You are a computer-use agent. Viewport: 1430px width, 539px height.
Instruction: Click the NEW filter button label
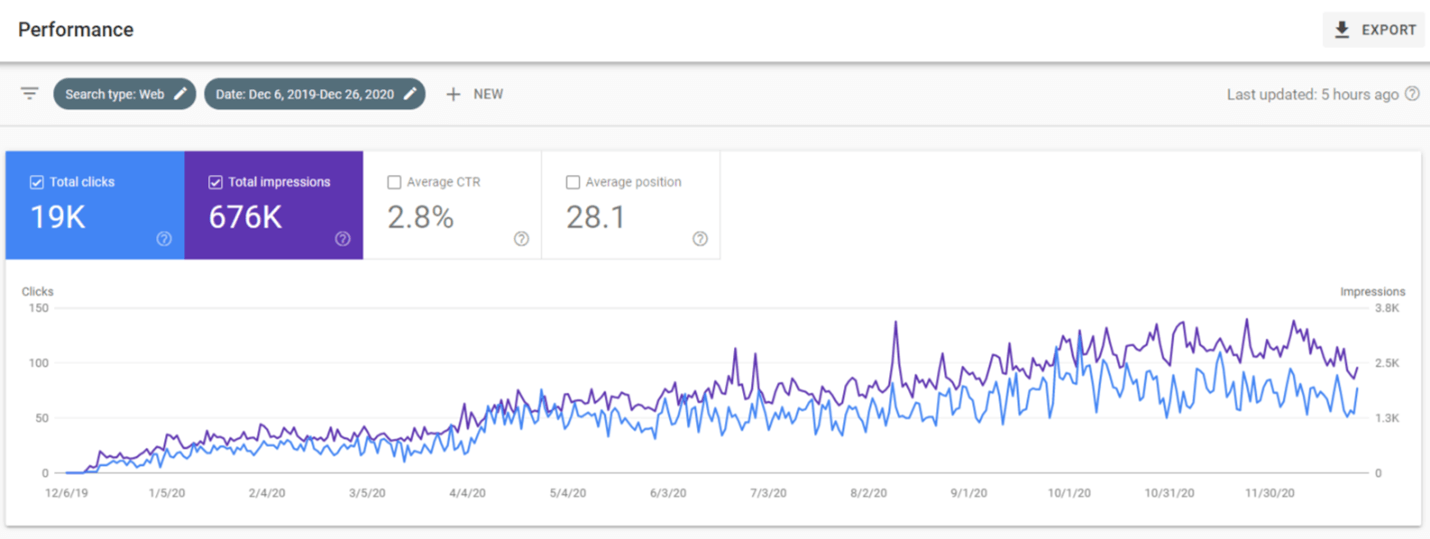[x=488, y=94]
